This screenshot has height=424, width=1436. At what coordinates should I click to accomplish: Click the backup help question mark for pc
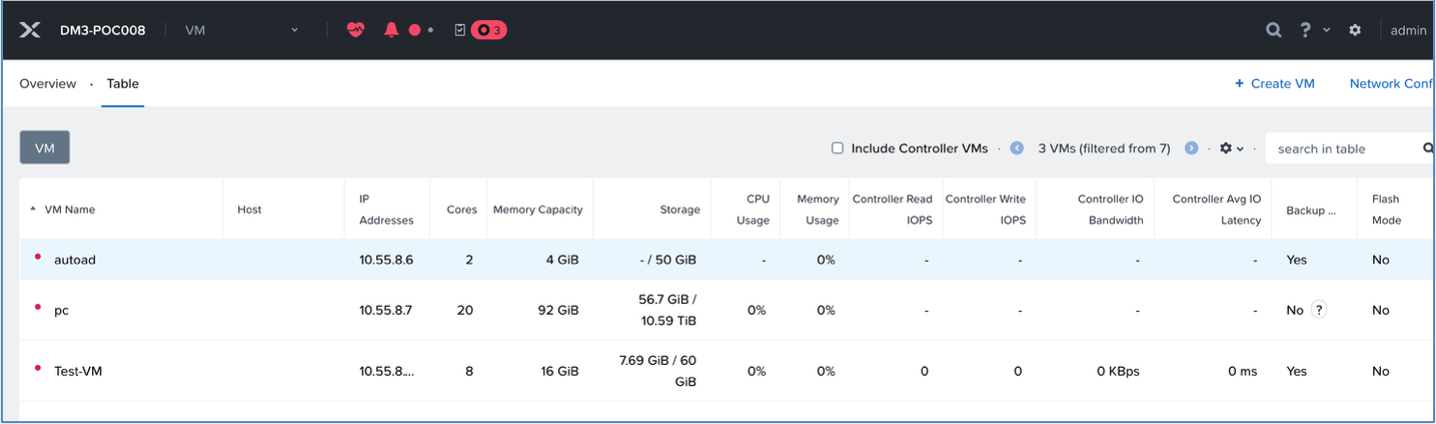[1319, 310]
